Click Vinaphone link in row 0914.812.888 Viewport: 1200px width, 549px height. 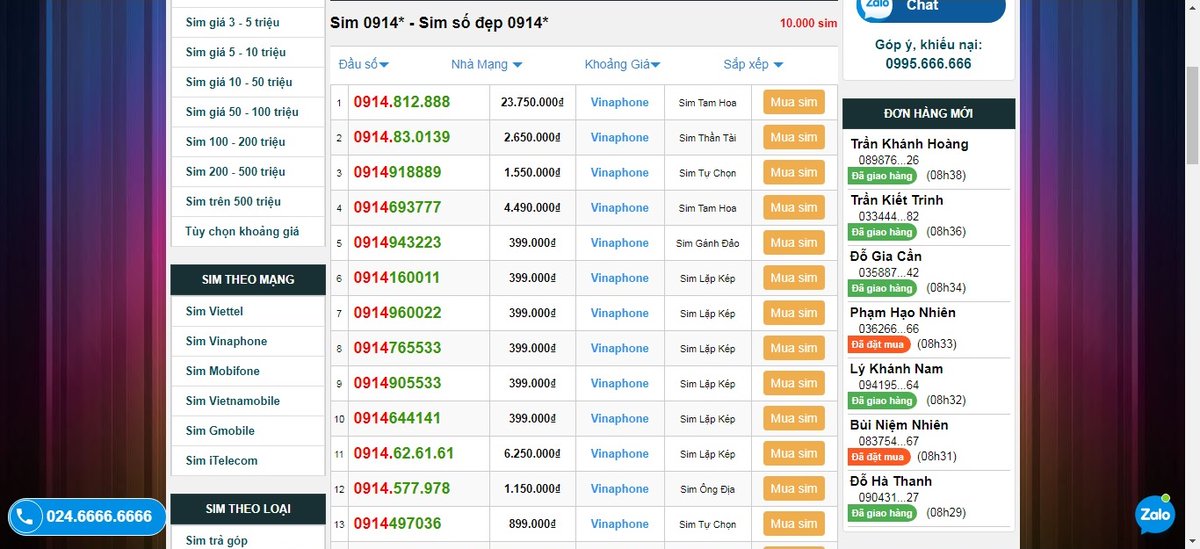(x=619, y=102)
